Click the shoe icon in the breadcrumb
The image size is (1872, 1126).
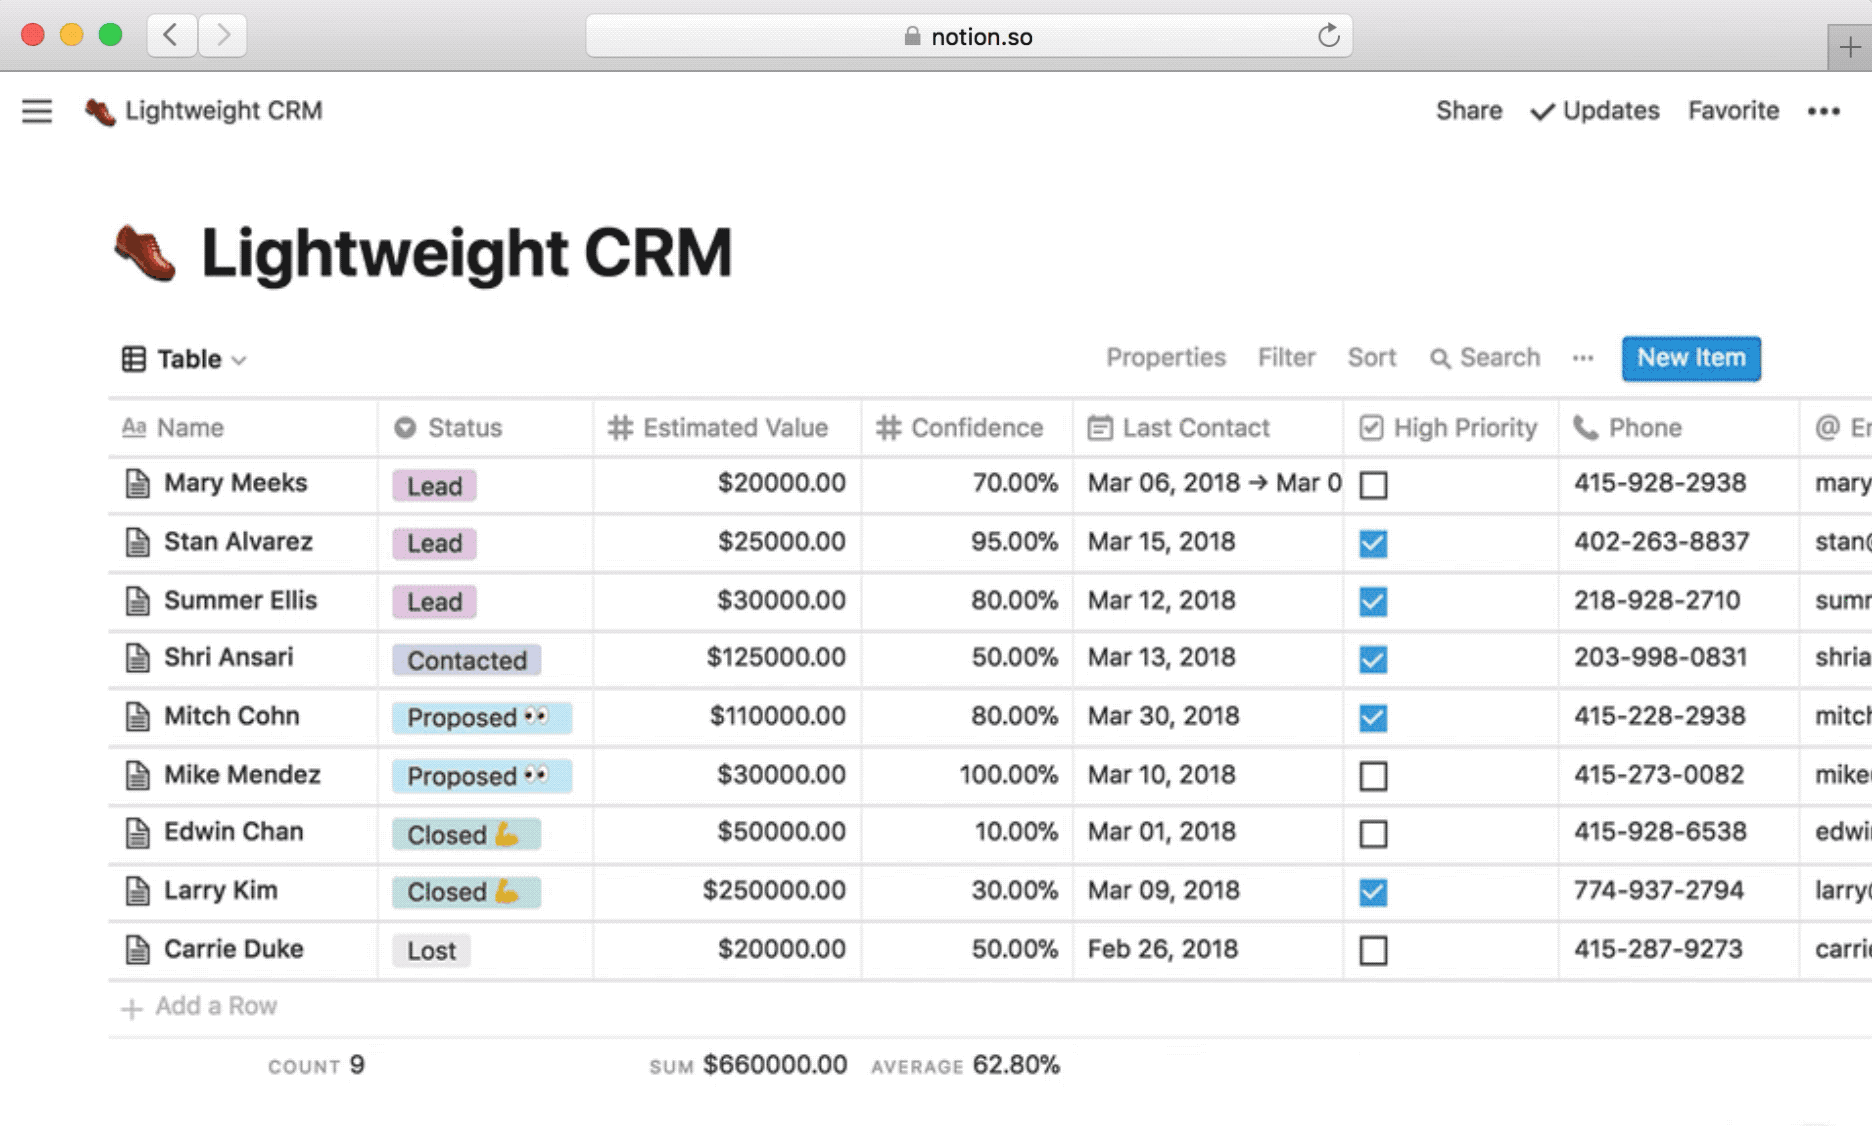pos(100,112)
